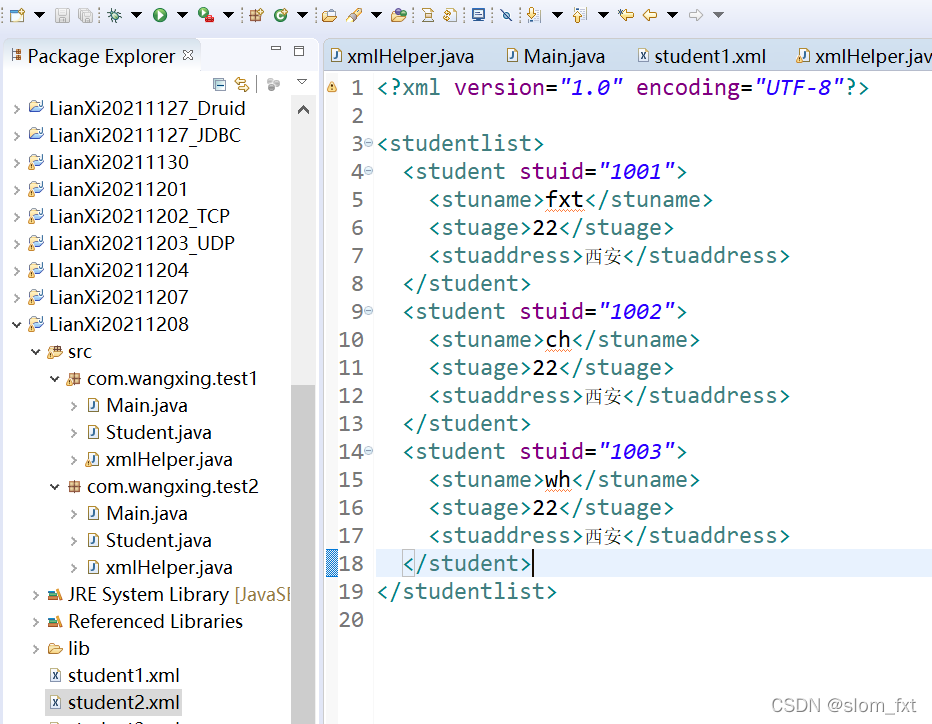Screen dimensions: 932x724
Task: Click the Open Task folder icon
Action: (x=399, y=15)
